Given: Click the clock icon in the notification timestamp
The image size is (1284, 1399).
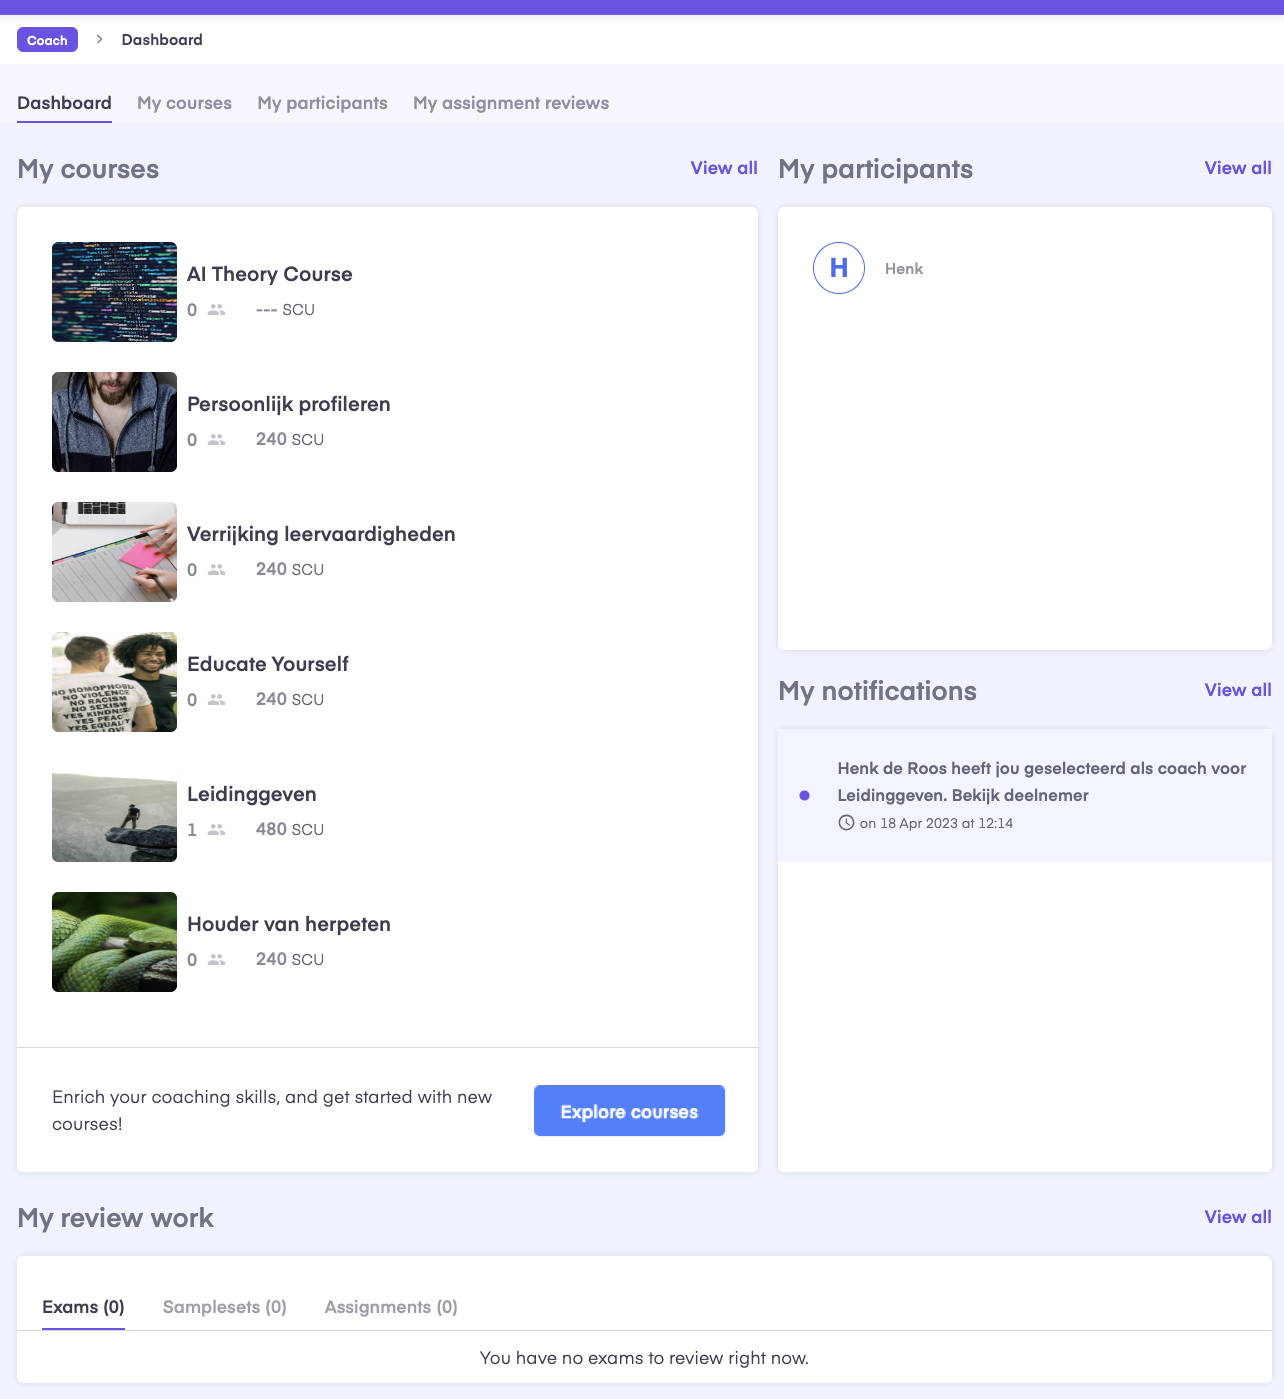Looking at the screenshot, I should pyautogui.click(x=846, y=823).
